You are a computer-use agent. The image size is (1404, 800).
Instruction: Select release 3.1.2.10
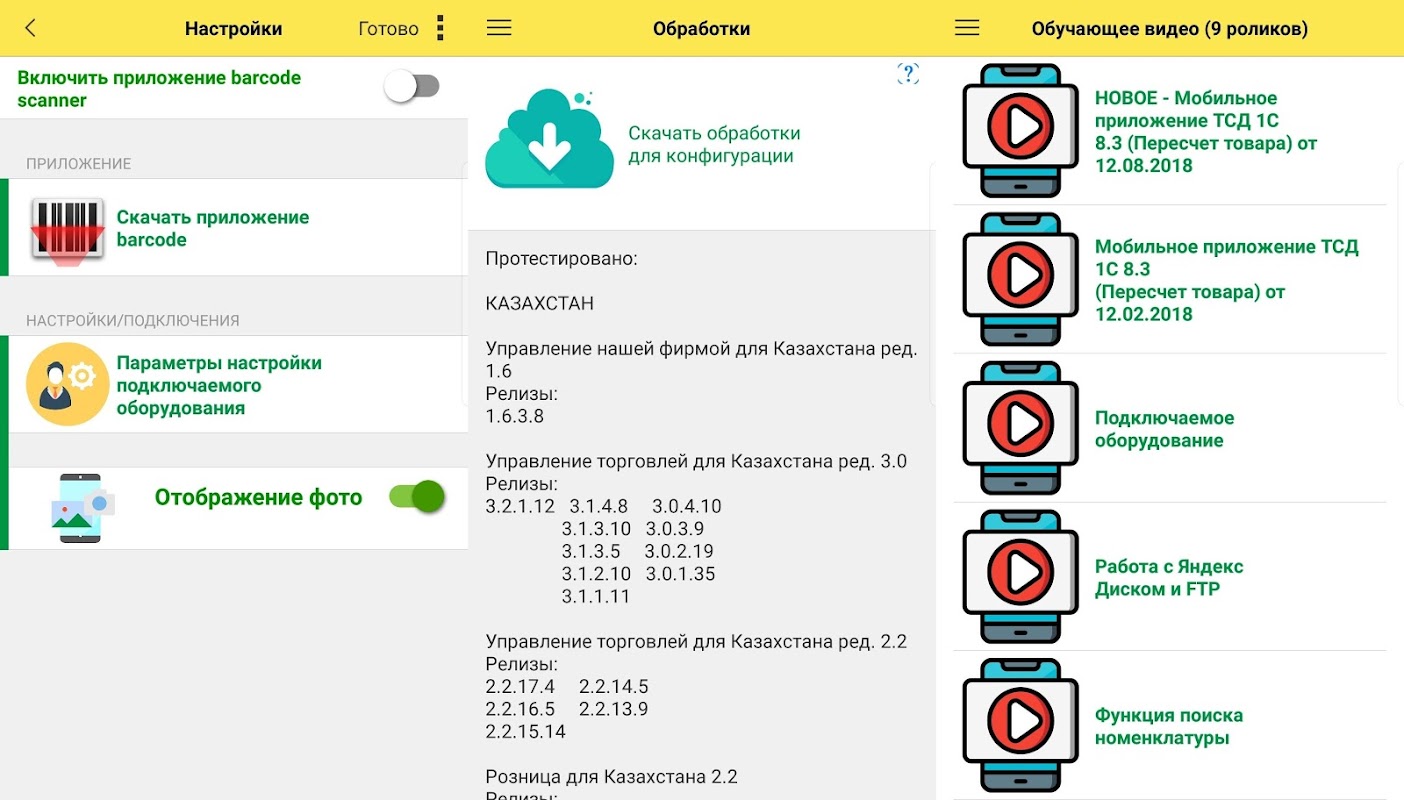point(597,575)
